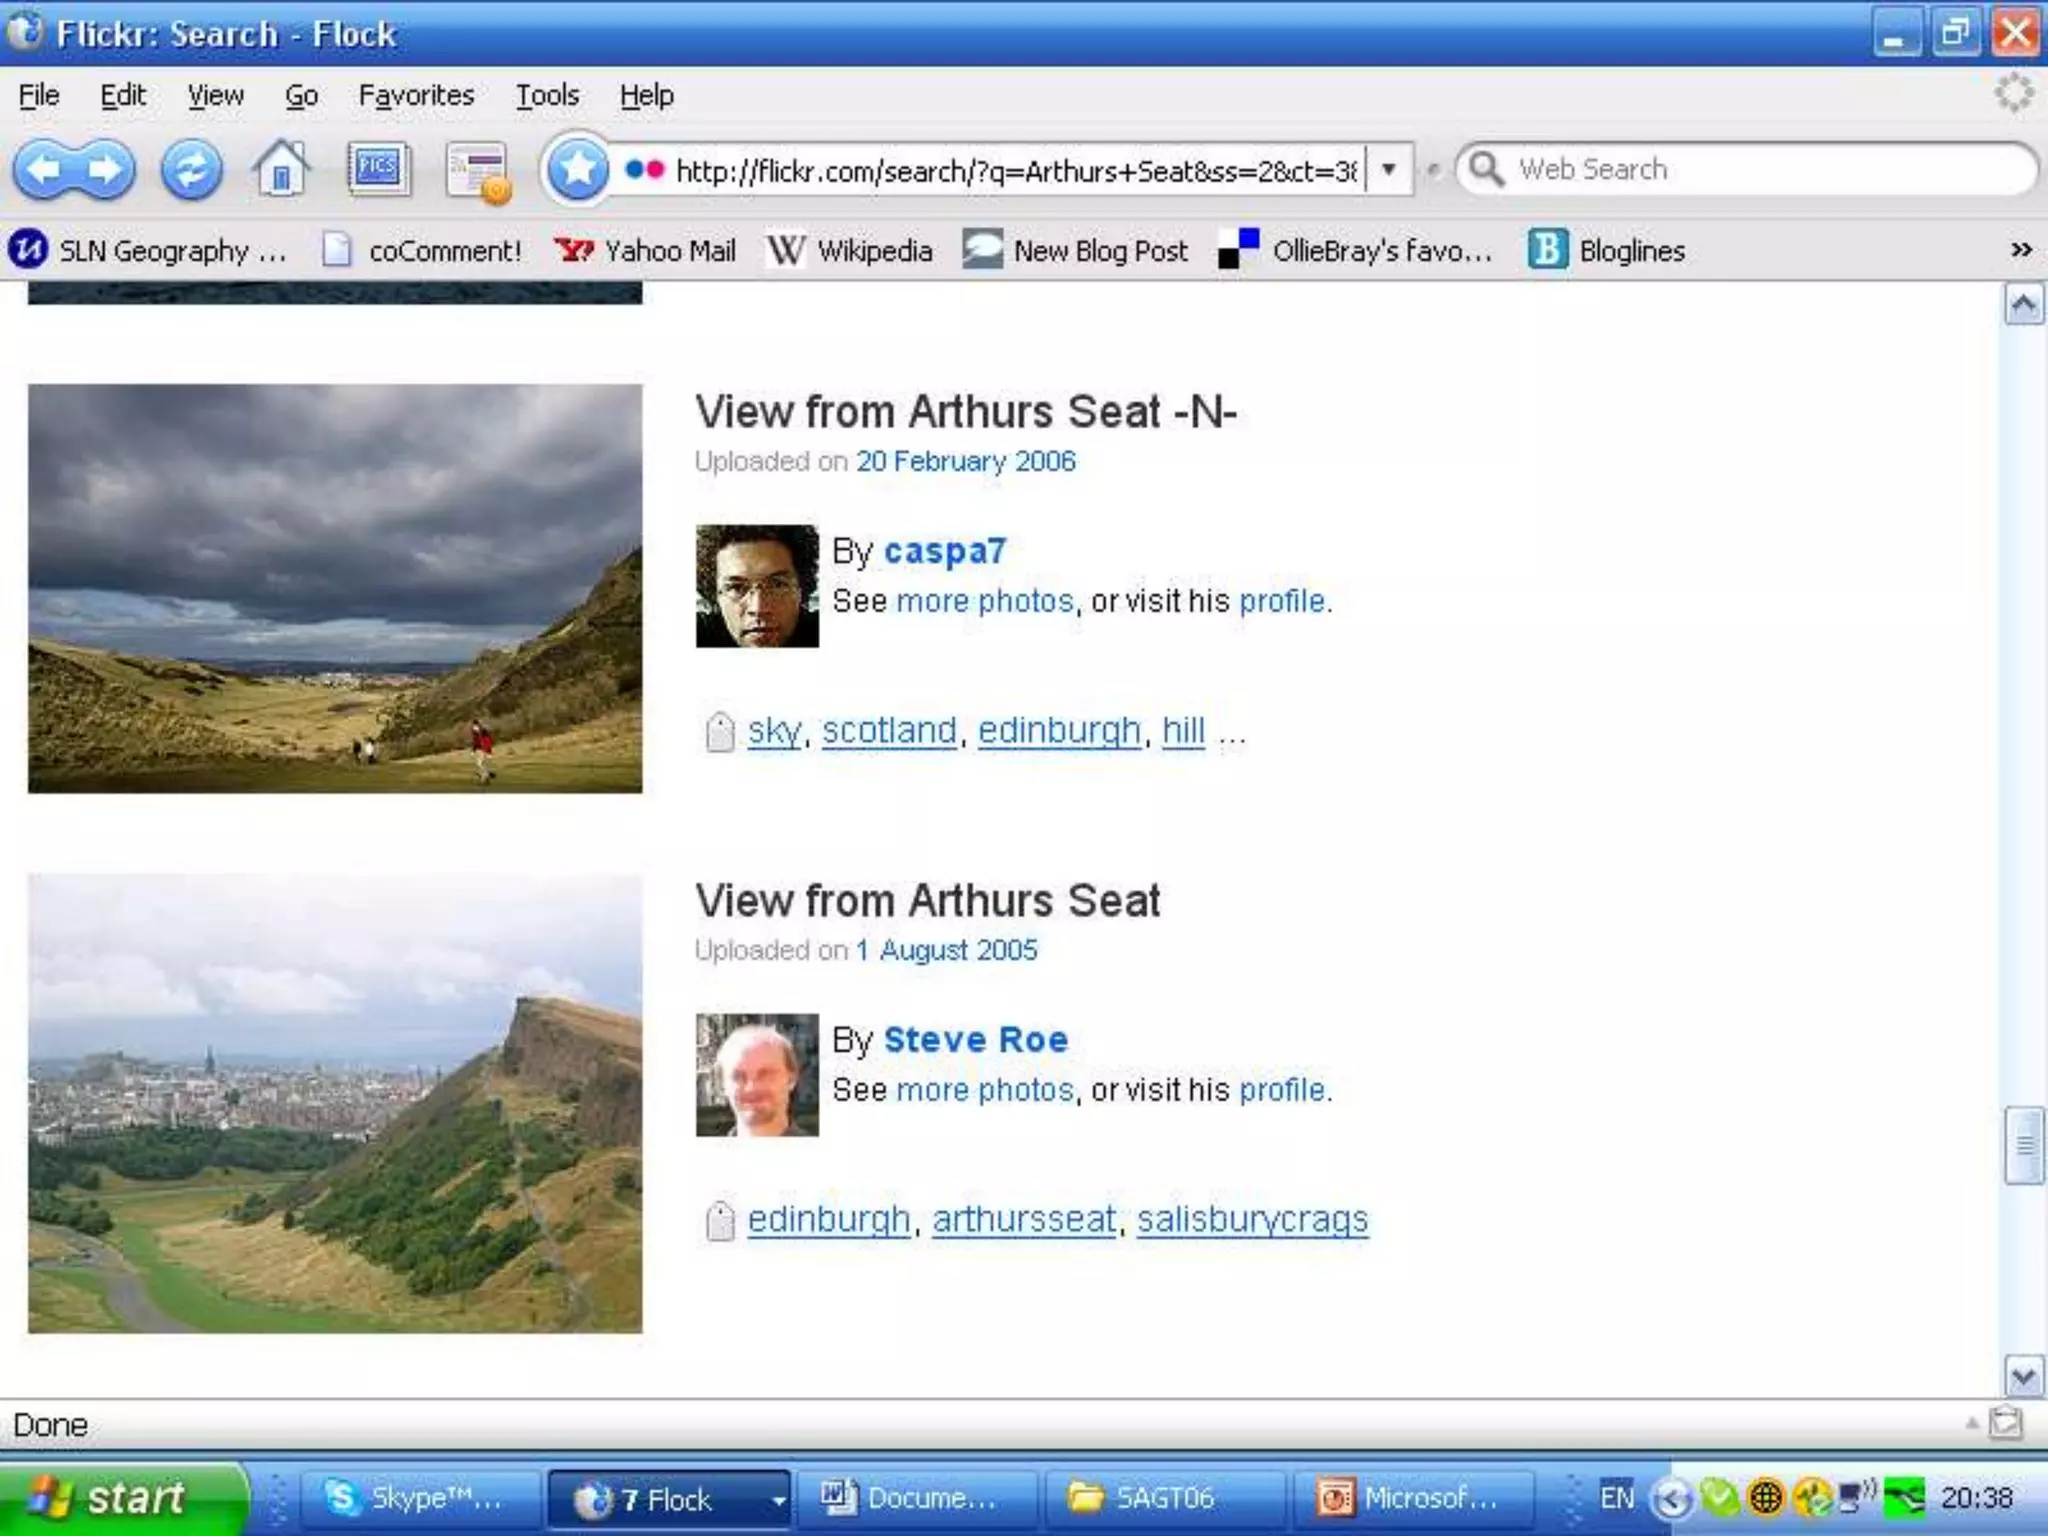Open the Pics photo topbar icon
This screenshot has width=2048, height=1536.
tap(378, 168)
